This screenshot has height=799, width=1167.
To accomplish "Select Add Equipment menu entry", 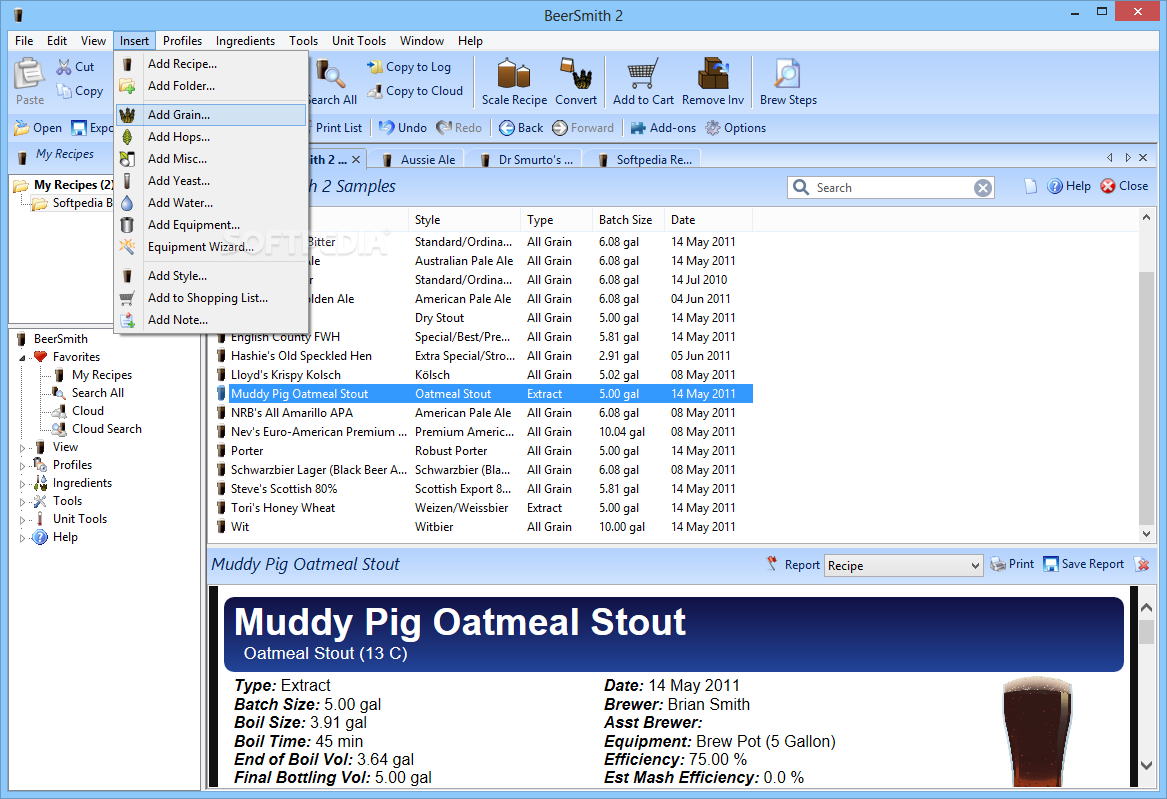I will click(211, 225).
